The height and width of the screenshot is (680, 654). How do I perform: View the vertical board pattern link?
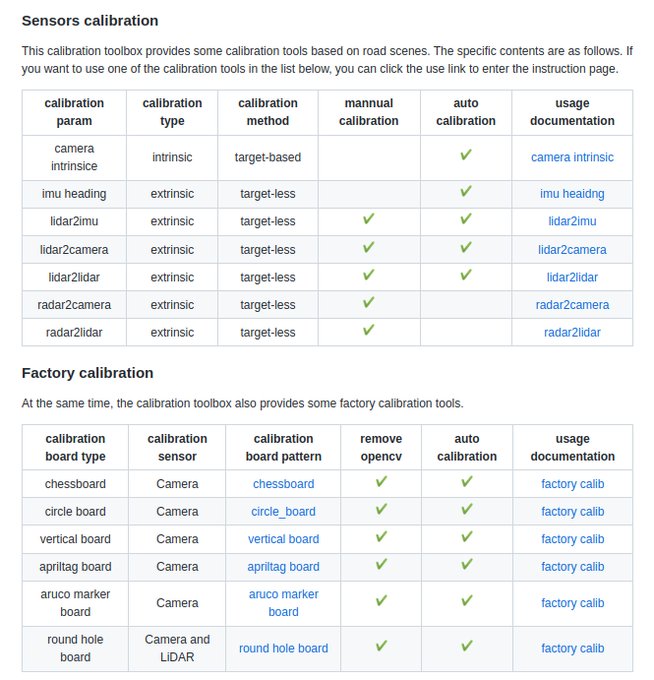coord(283,539)
